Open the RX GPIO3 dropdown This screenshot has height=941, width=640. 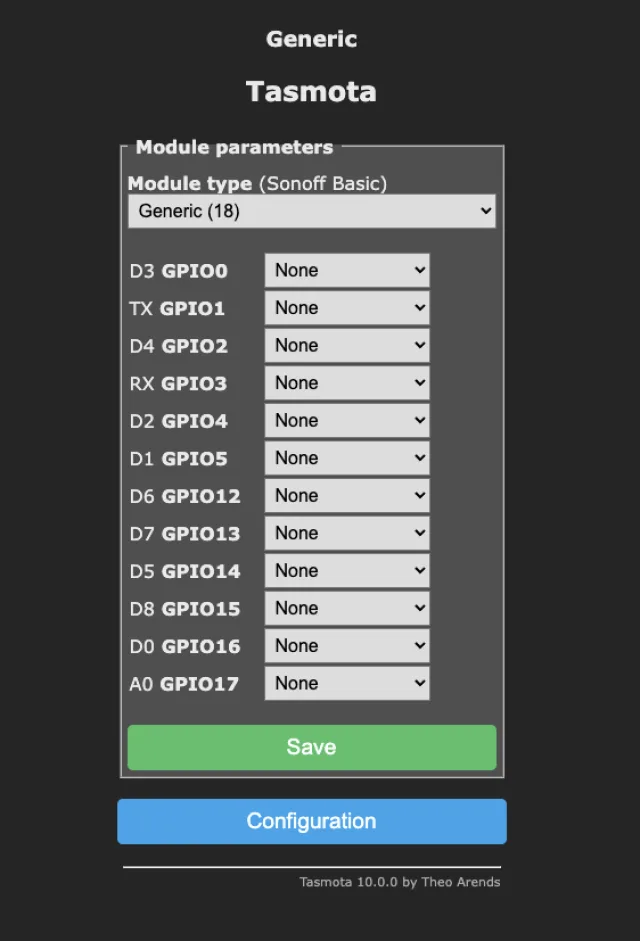coord(347,383)
